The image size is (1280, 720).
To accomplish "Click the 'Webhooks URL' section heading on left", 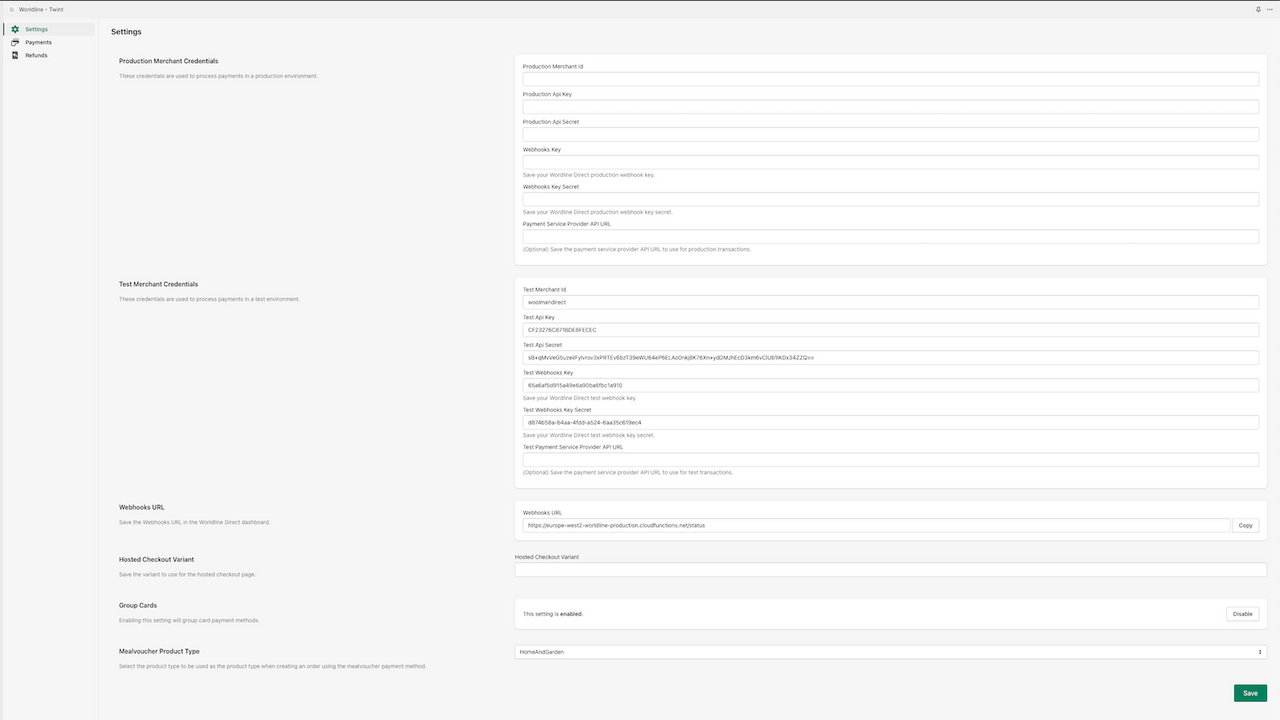I will 142,507.
